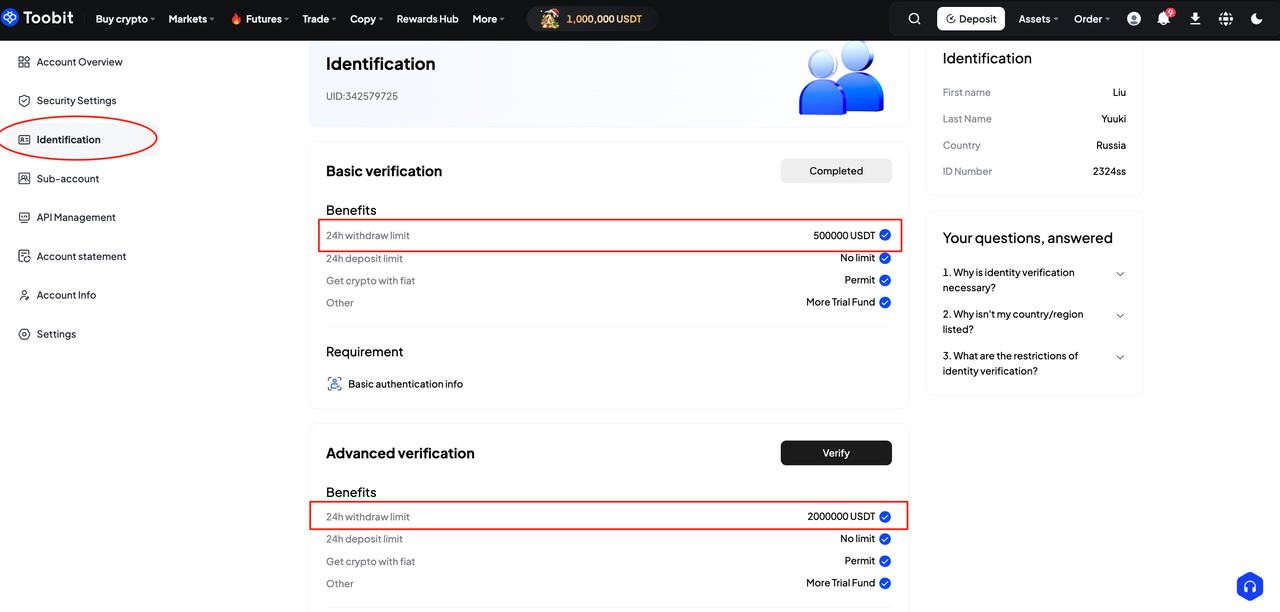Viewport: 1280px width, 612px height.
Task: Click the Futures flame icon
Action: tap(236, 19)
